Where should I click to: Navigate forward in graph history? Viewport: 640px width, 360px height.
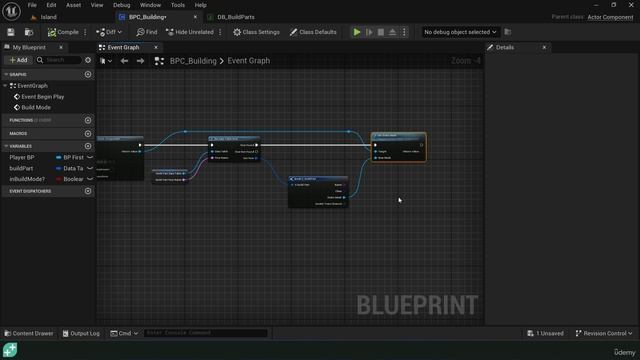(x=140, y=61)
